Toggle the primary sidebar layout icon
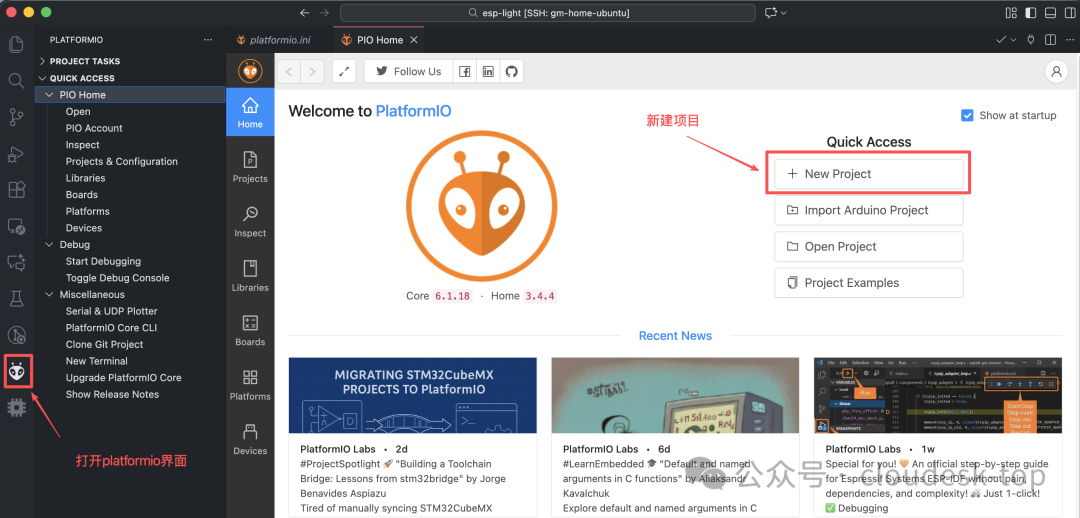Image resolution: width=1080 pixels, height=518 pixels. point(1031,12)
